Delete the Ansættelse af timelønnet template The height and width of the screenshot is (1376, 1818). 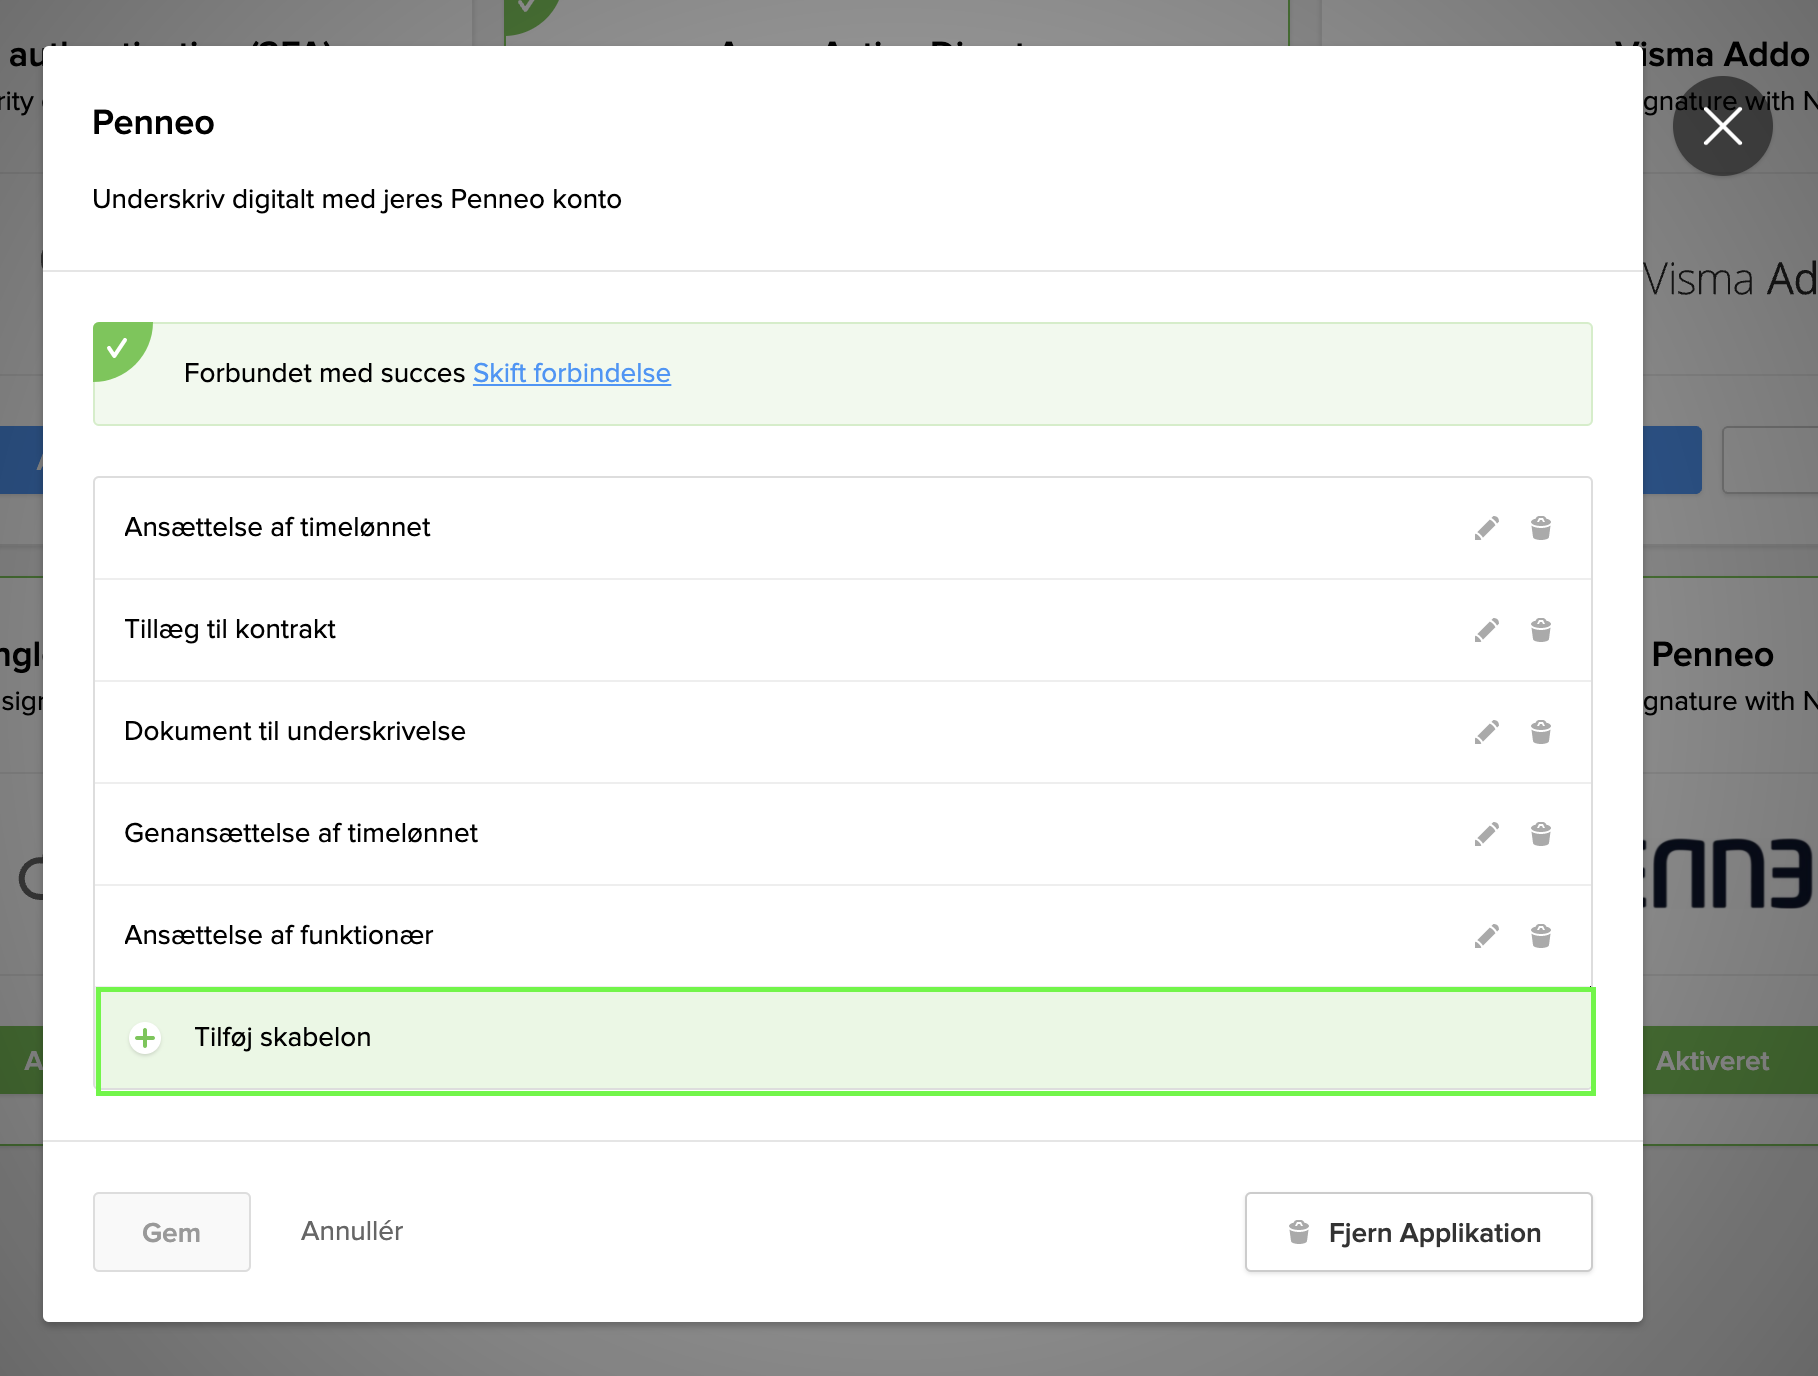click(1540, 528)
